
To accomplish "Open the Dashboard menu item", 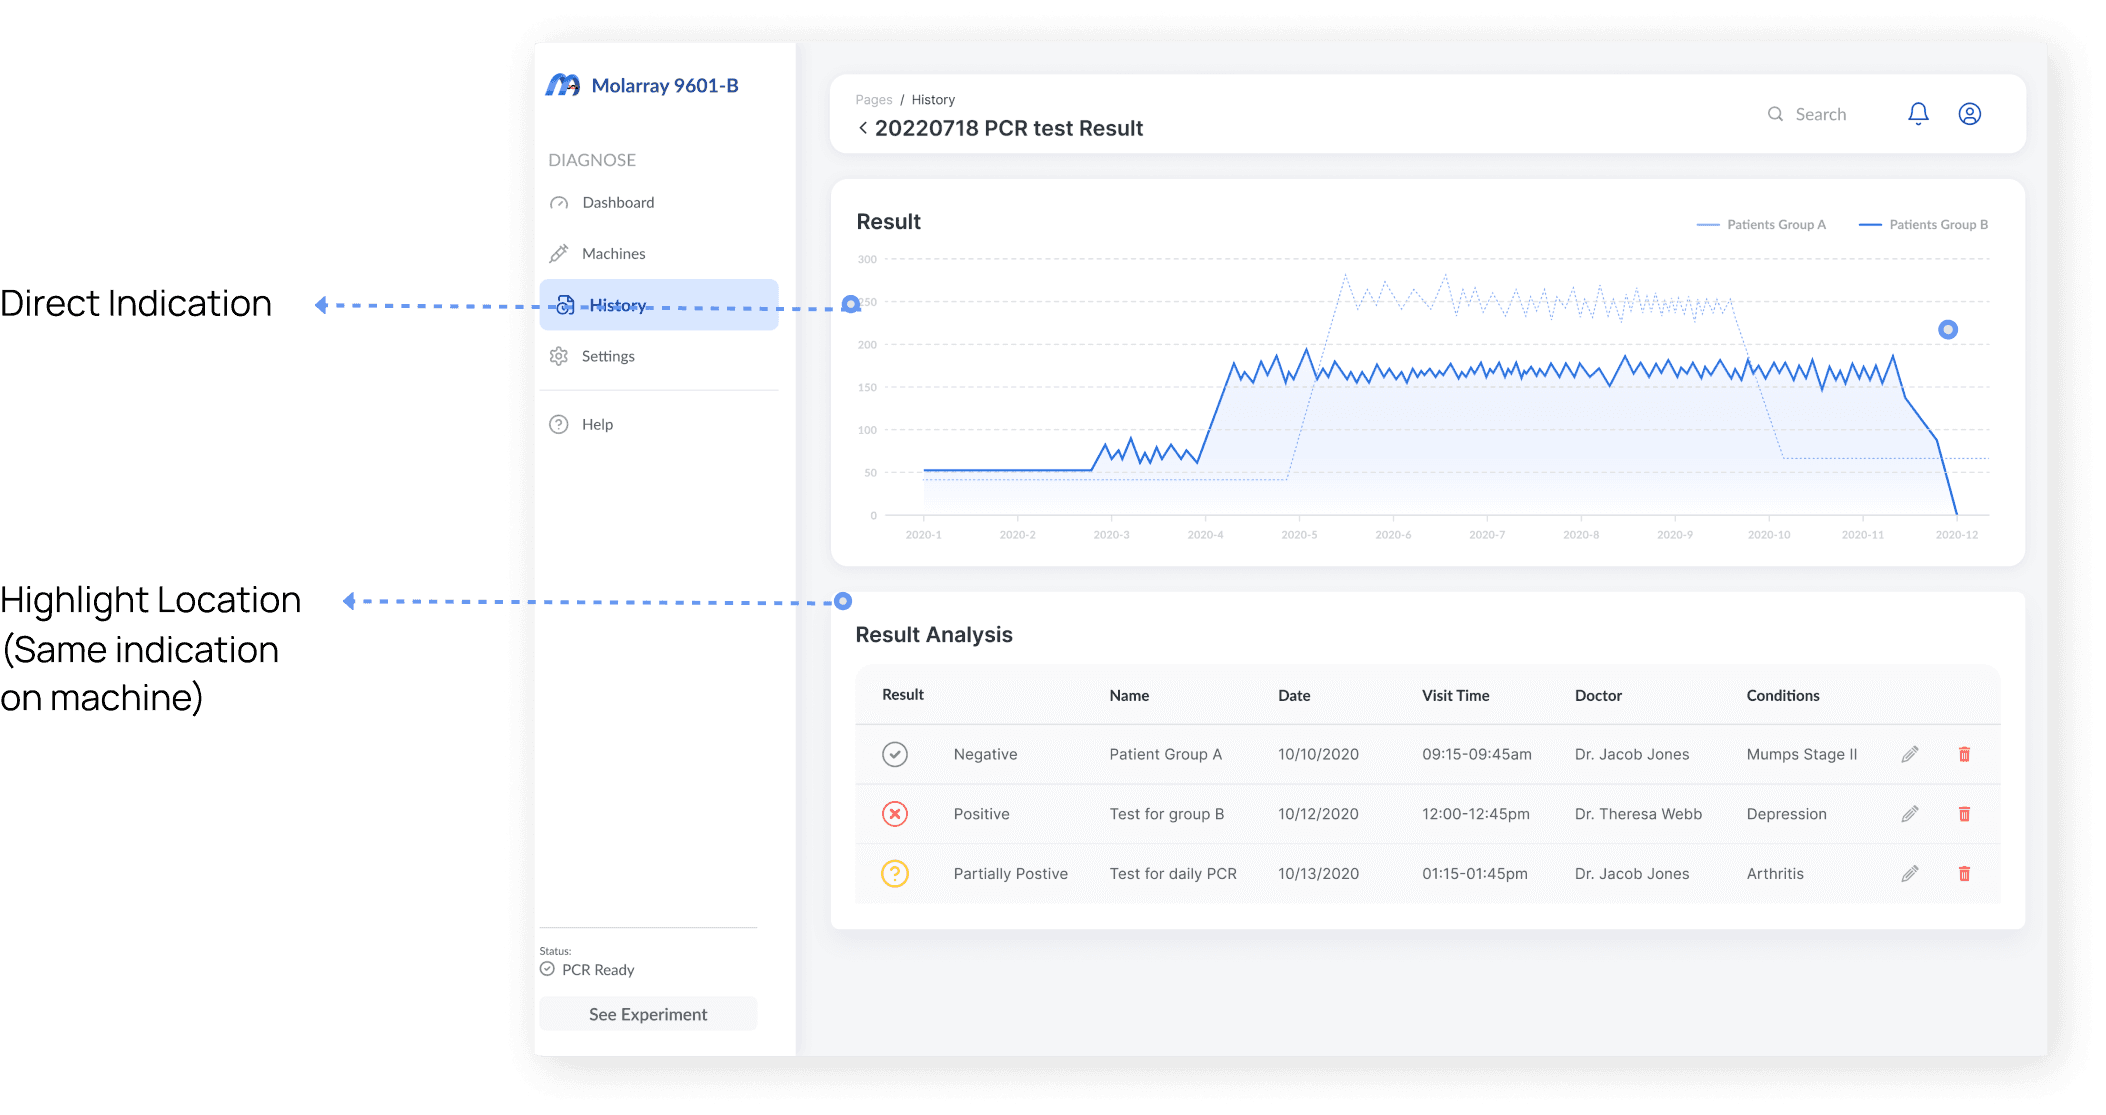I will click(617, 202).
